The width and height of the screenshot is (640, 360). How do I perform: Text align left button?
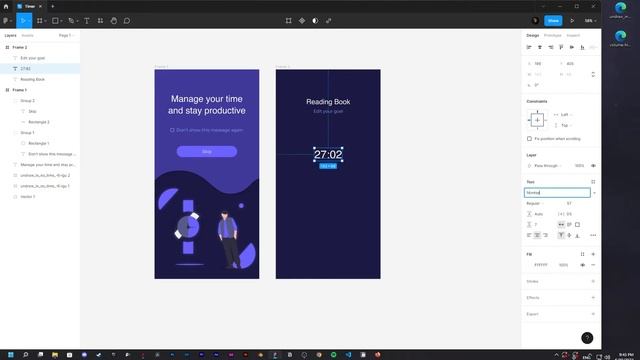point(529,235)
